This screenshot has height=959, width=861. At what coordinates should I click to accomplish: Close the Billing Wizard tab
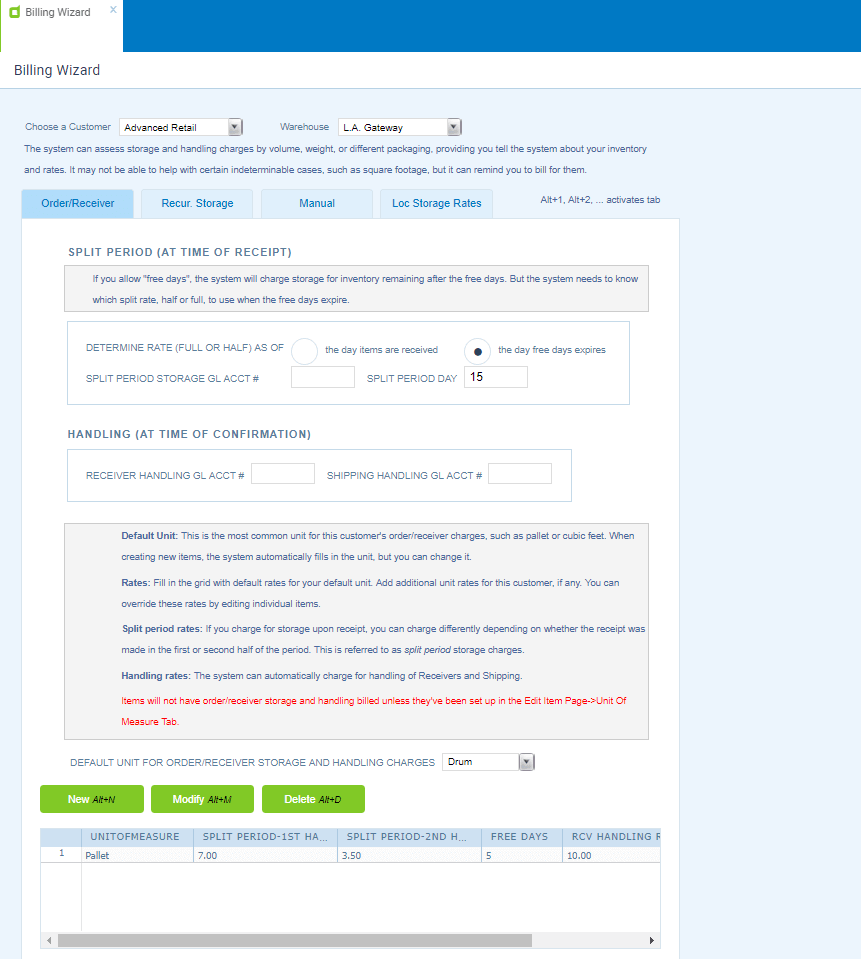[113, 9]
